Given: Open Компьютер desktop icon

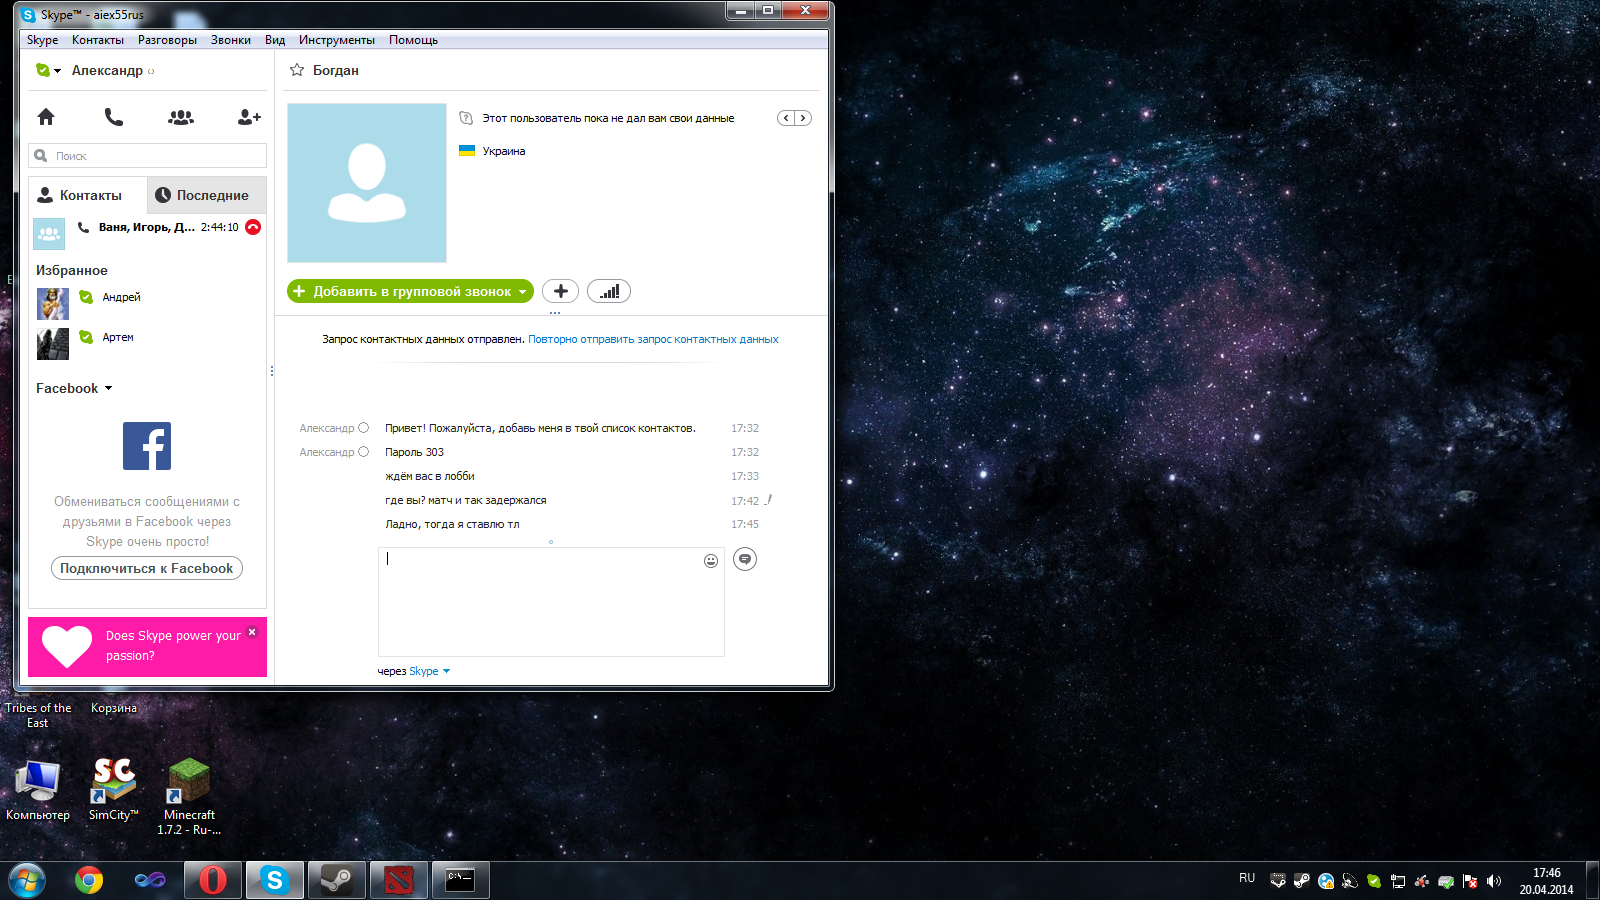Looking at the screenshot, I should [38, 788].
